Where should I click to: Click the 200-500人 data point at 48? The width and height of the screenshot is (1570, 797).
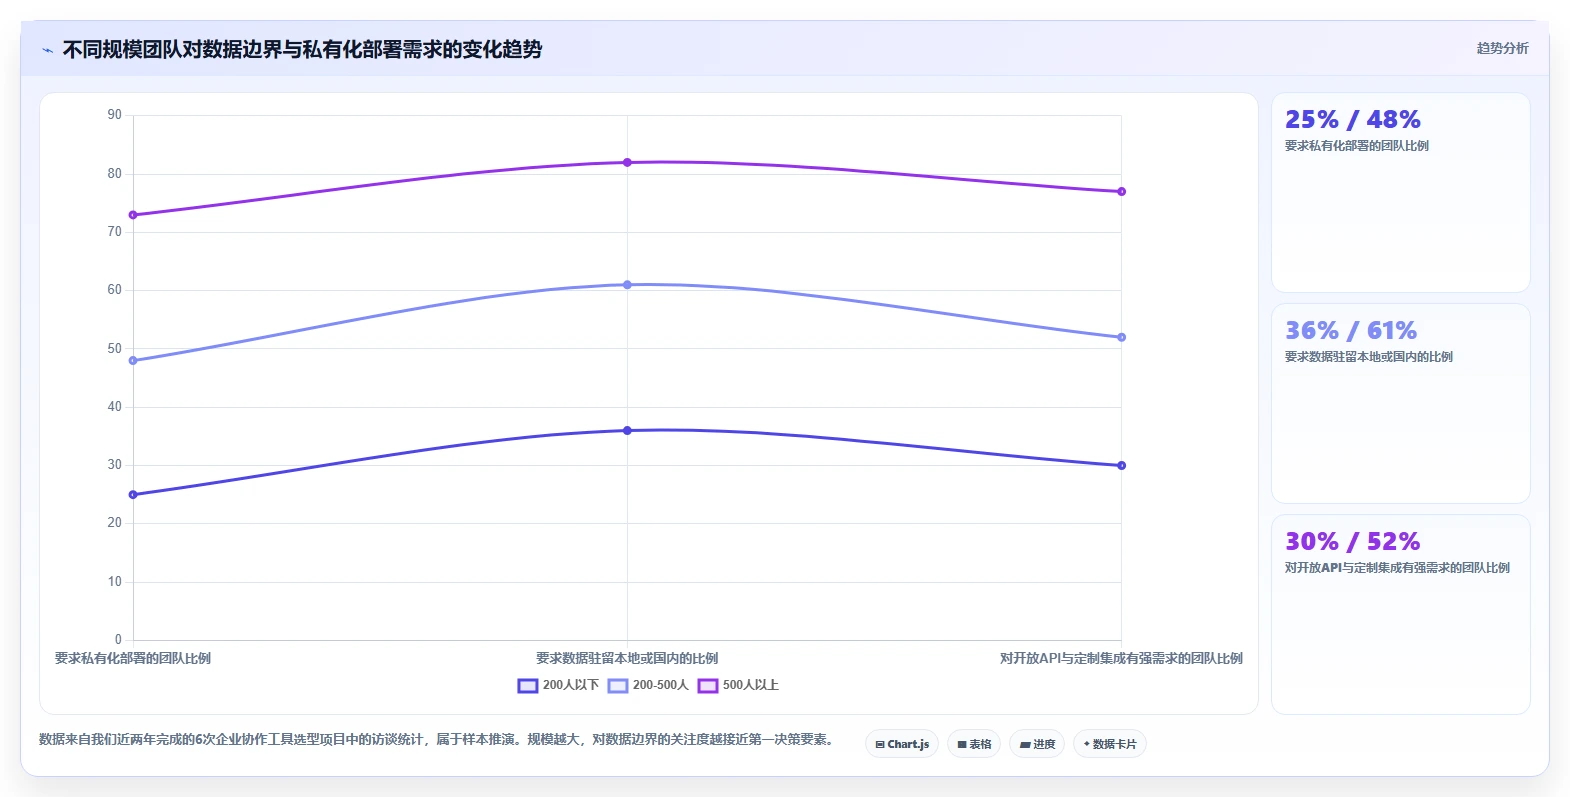tap(133, 360)
